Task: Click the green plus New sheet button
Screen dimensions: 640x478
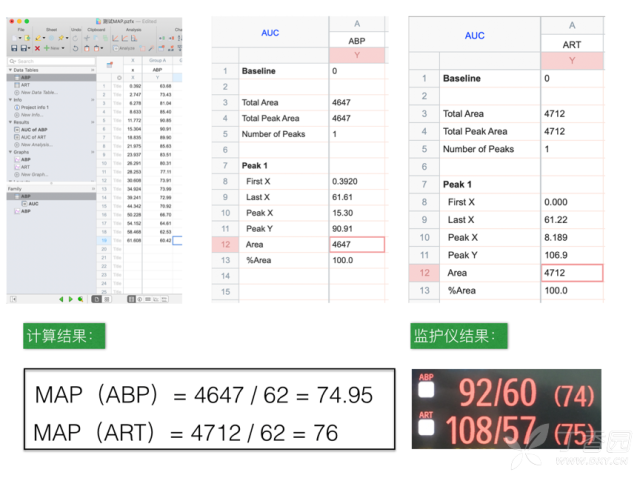Action: [x=47, y=48]
